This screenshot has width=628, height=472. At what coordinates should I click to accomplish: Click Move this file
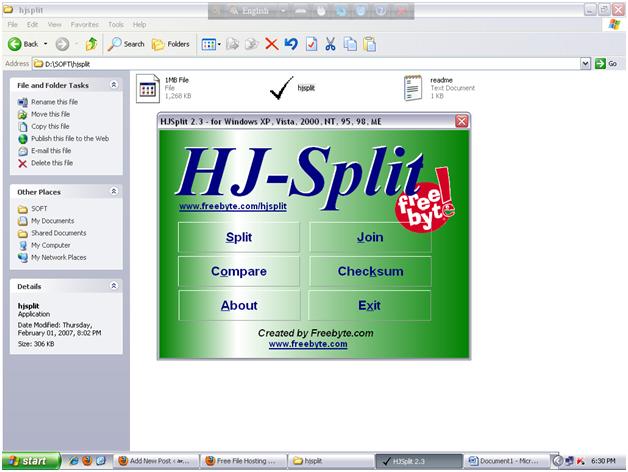coord(44,114)
